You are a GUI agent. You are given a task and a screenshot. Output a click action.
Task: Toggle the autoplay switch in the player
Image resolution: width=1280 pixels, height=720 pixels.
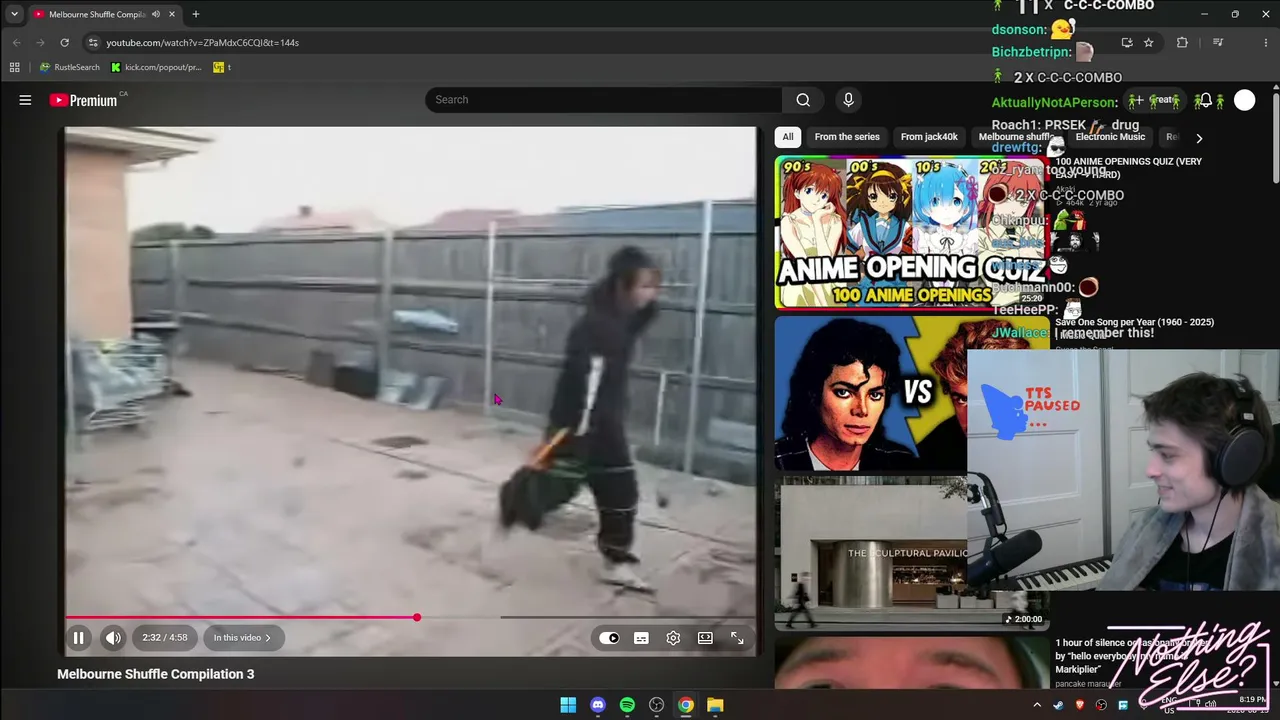(609, 638)
